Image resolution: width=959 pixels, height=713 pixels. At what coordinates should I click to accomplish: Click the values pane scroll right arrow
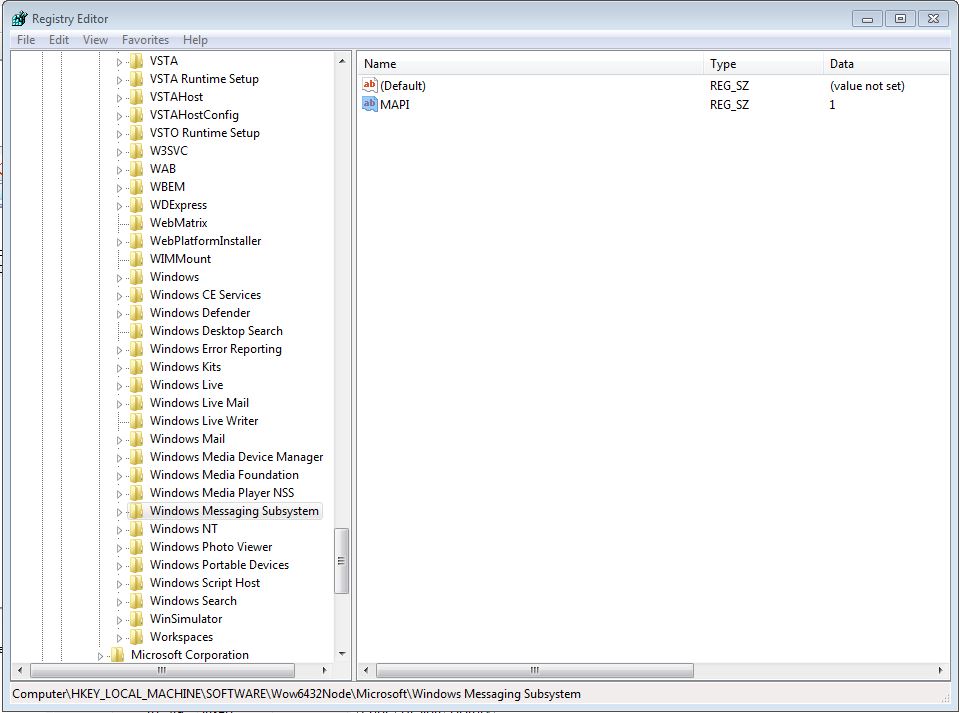coord(940,671)
